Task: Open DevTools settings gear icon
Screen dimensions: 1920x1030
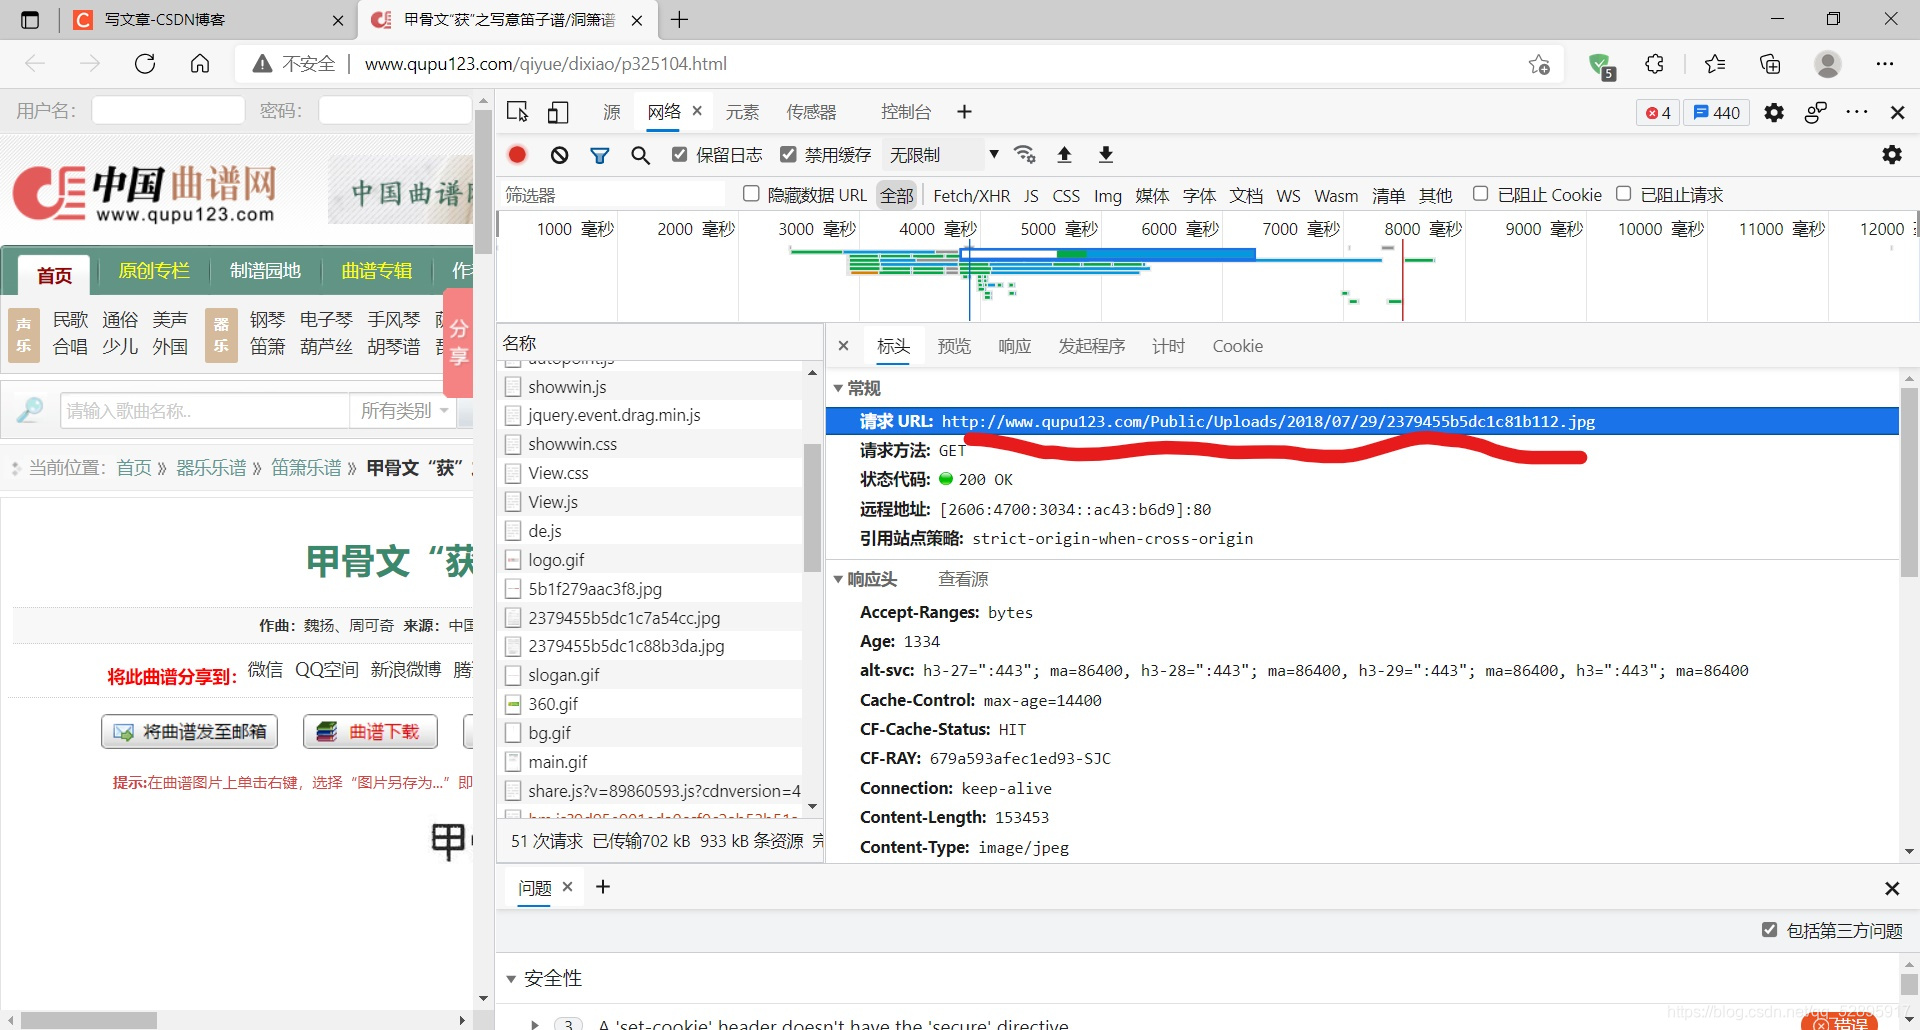Action: click(x=1774, y=112)
